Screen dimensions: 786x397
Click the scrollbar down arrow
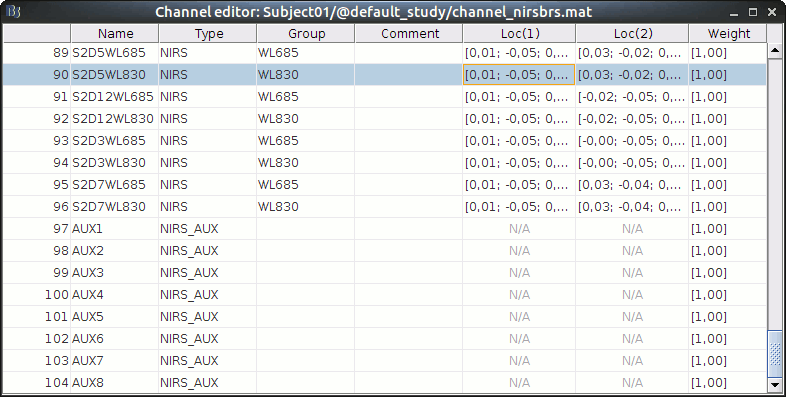pos(775,385)
